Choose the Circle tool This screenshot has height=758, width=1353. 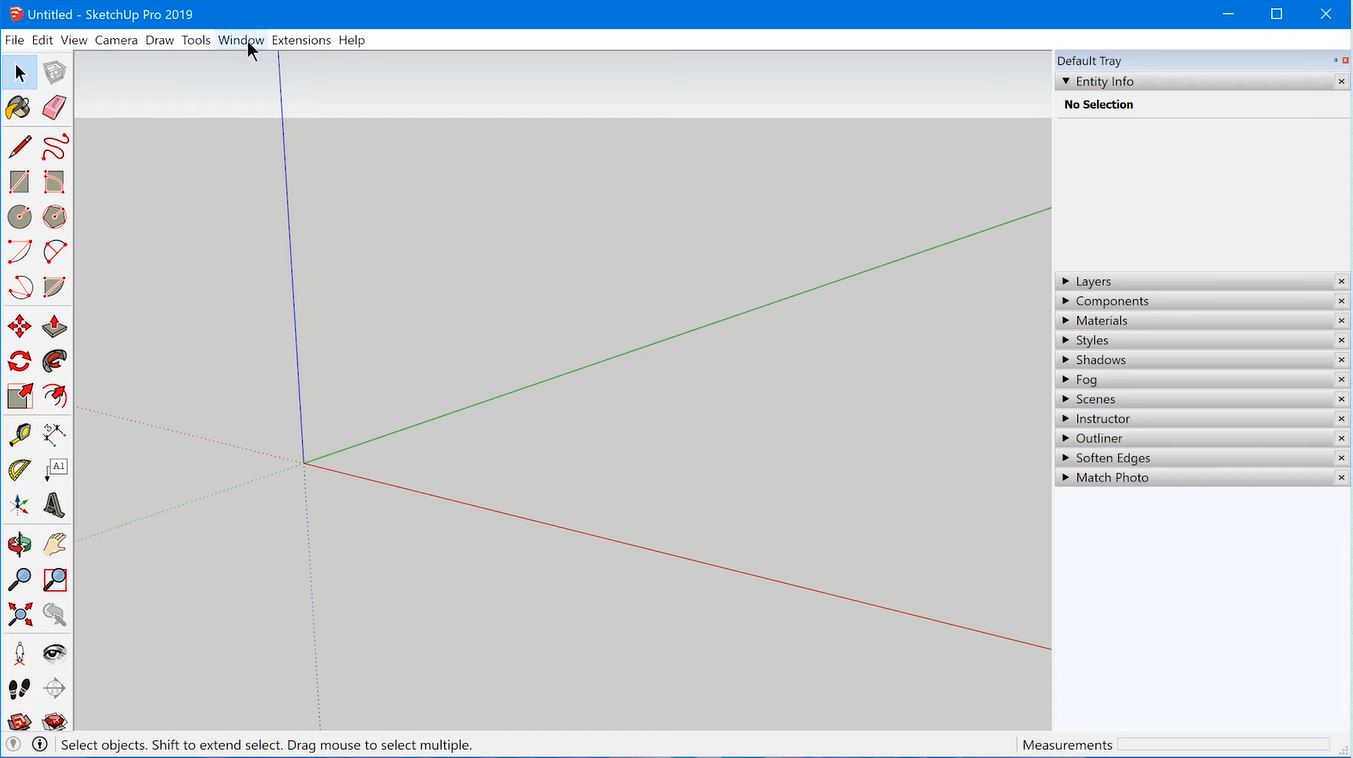(18, 216)
